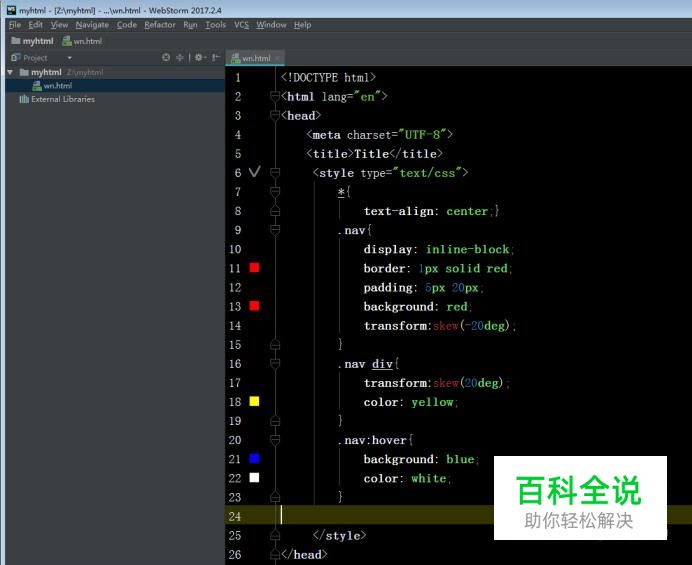692x565 pixels.
Task: Fold the style block on line 6
Action: (x=275, y=173)
